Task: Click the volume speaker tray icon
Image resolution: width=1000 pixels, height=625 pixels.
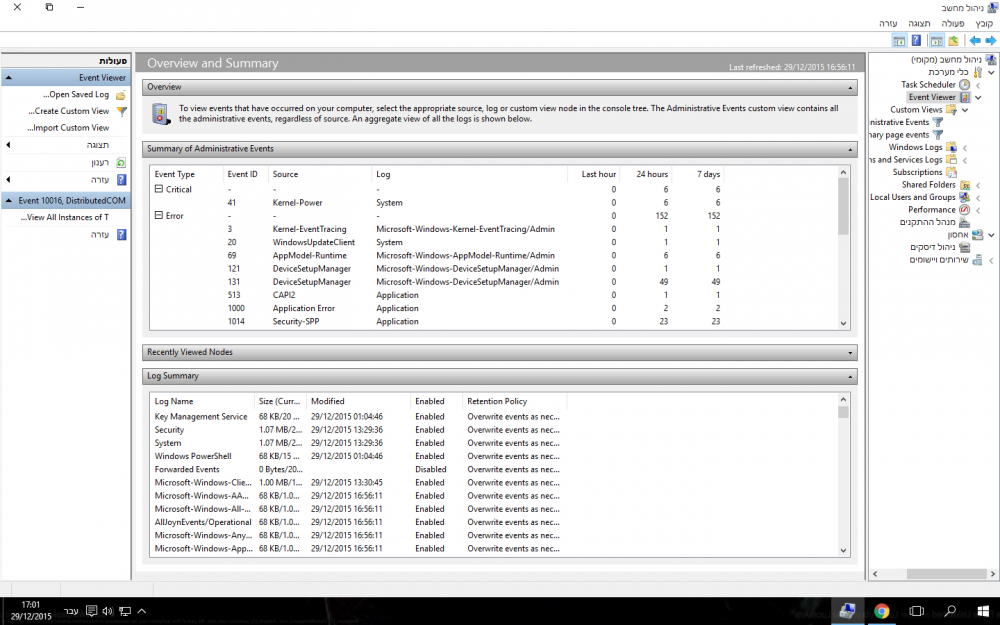Action: 108,611
